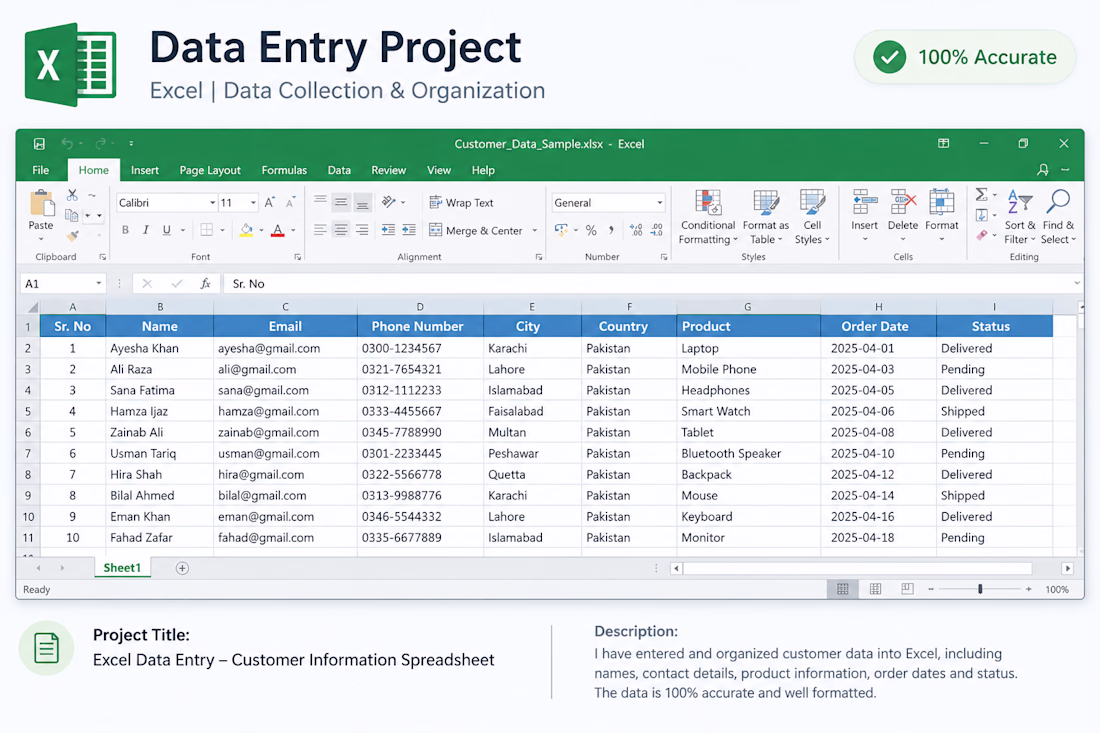Toggle Wrap Text
1100x733 pixels.
coord(461,203)
